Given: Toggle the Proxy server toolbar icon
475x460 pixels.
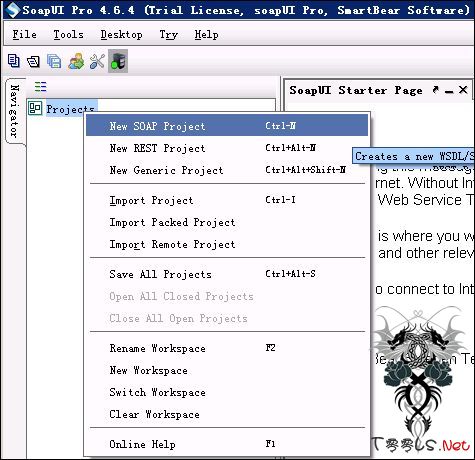Looking at the screenshot, I should coord(118,61).
